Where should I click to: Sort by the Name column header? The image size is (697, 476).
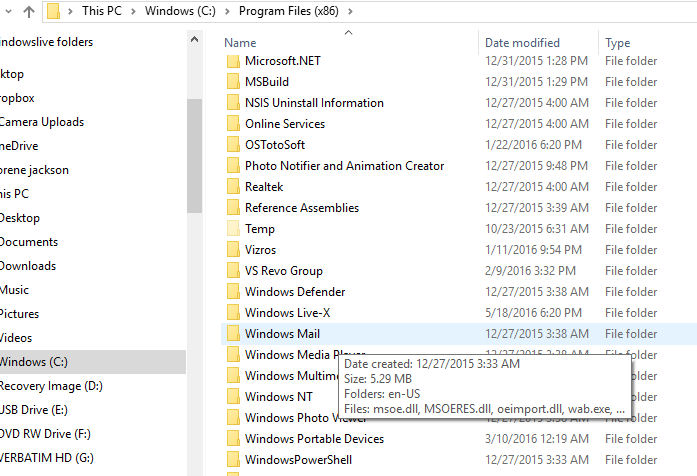click(240, 43)
